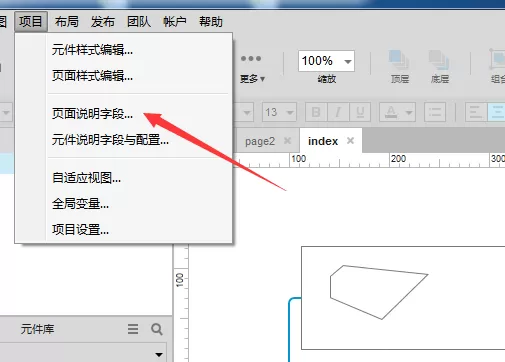Toggle underline text formatting
This screenshot has height=362, width=505.
pyautogui.click(x=360, y=112)
